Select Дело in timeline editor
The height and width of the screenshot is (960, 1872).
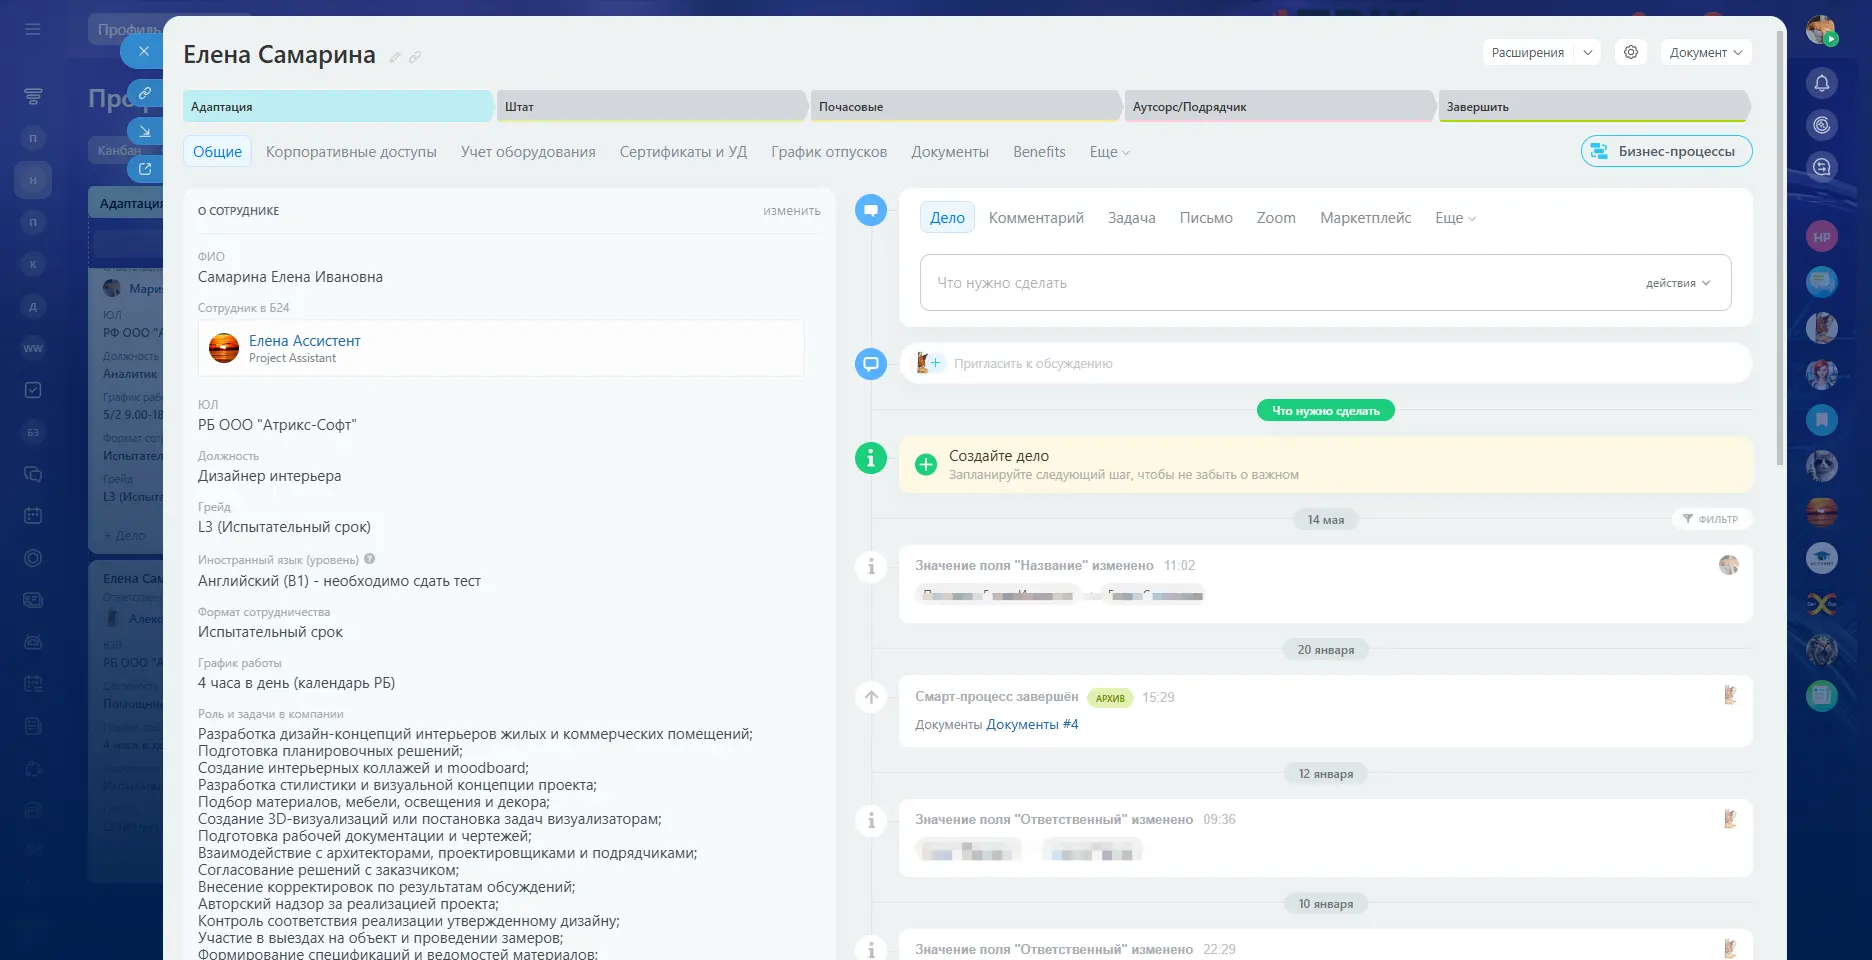[947, 218]
